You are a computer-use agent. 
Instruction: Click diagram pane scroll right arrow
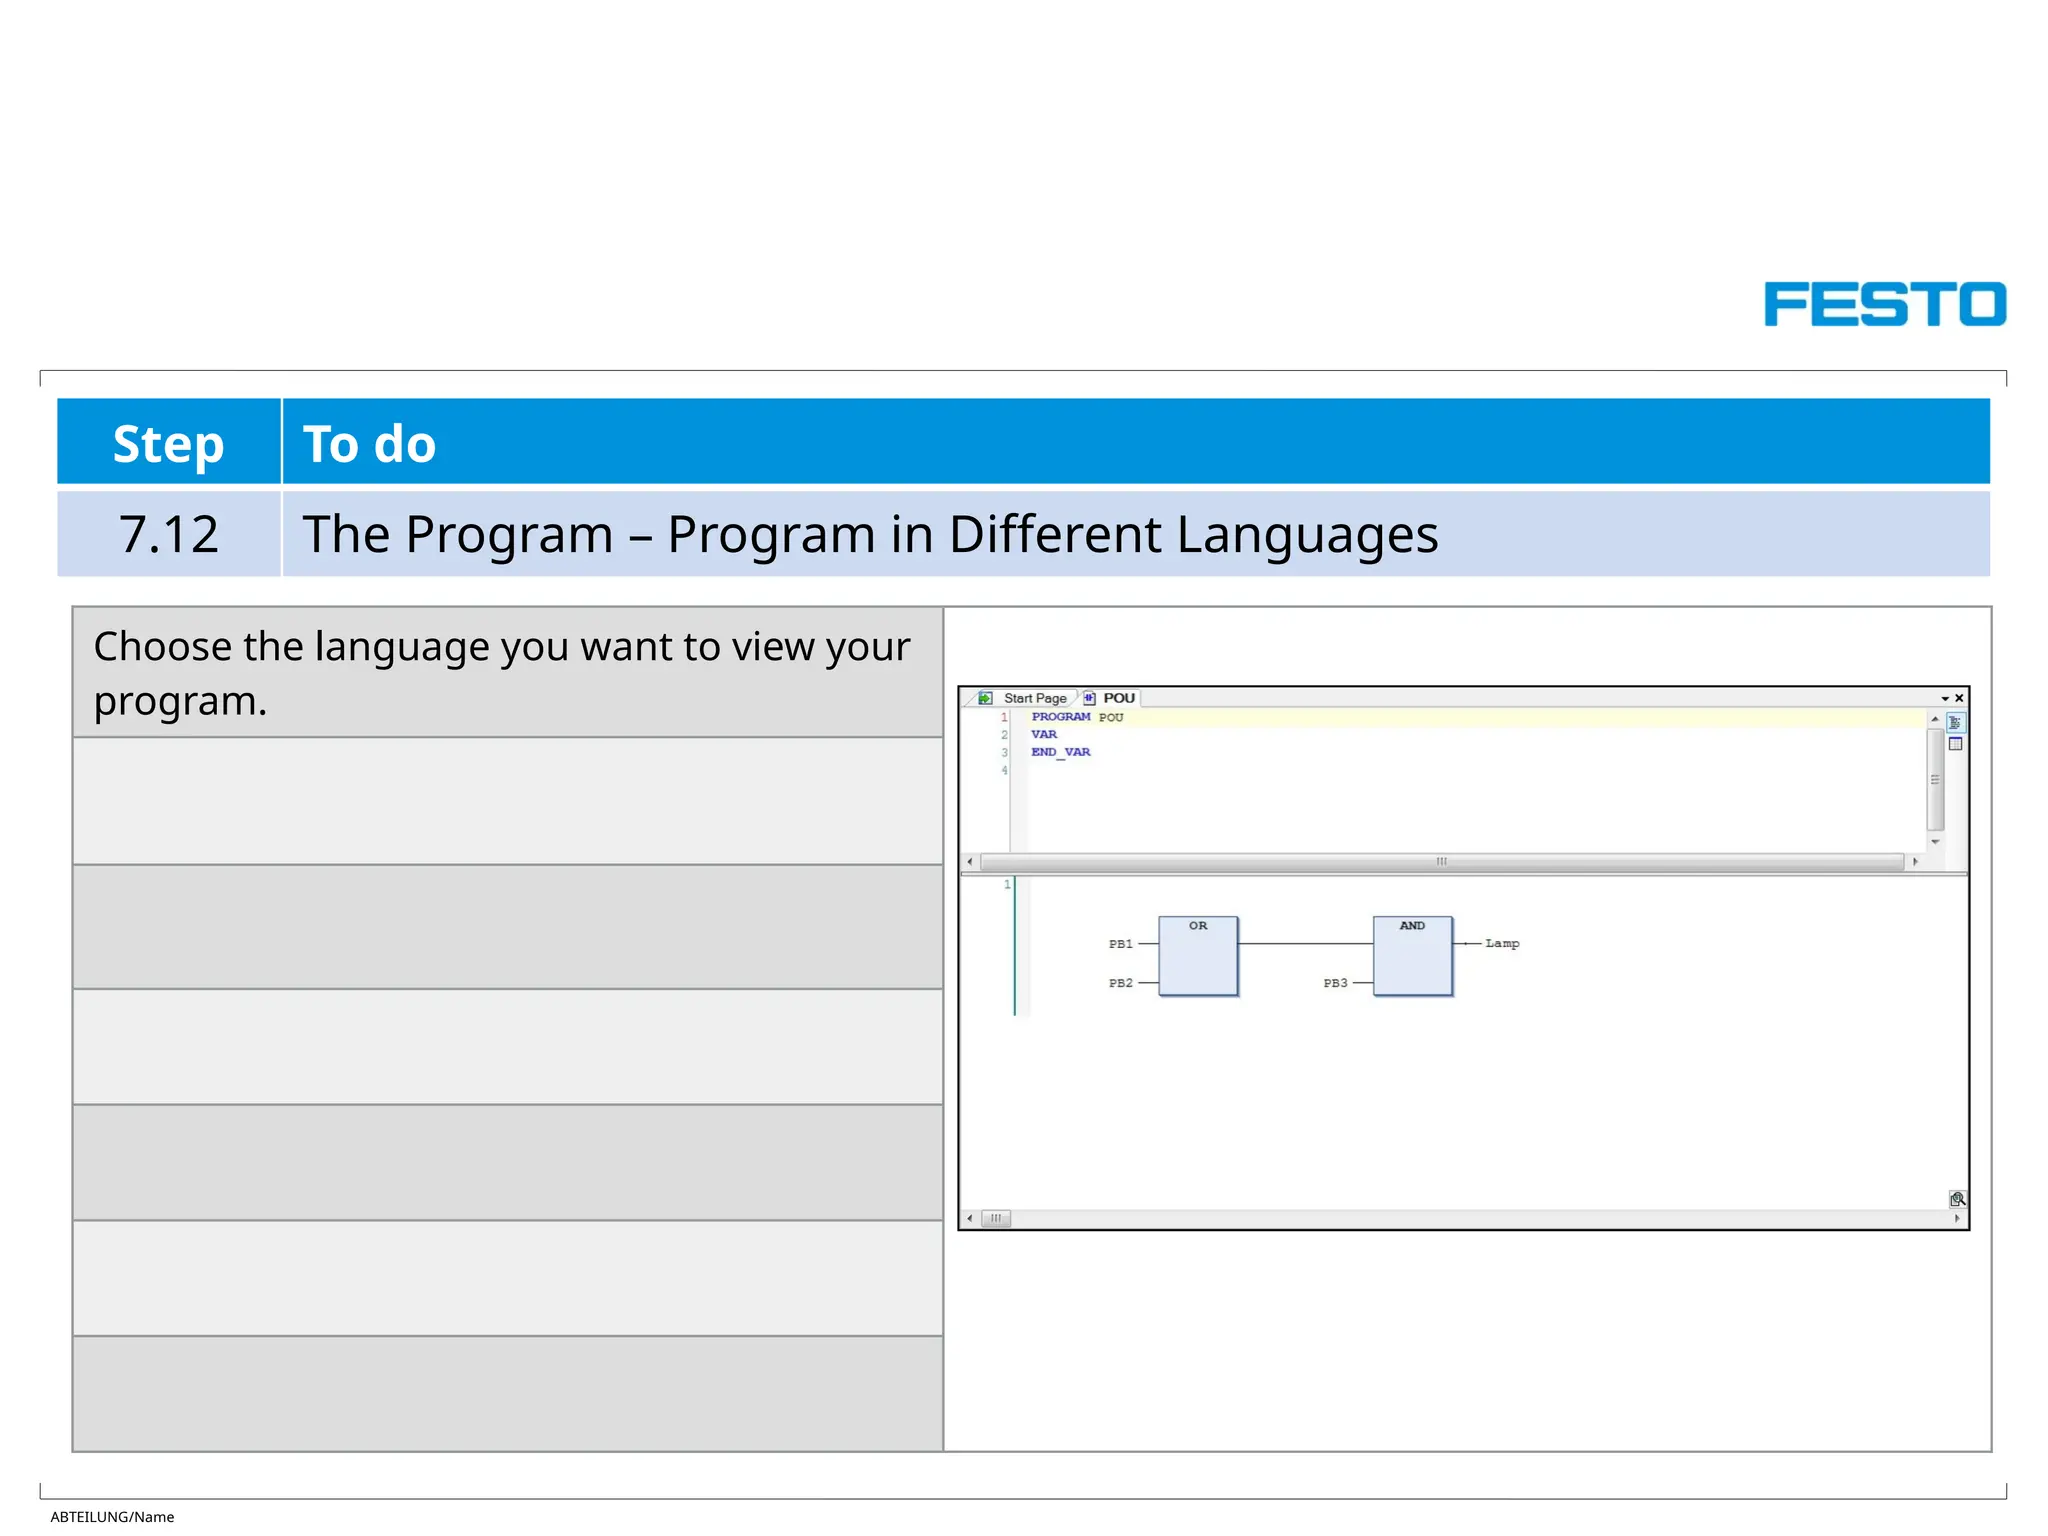point(1957,1218)
